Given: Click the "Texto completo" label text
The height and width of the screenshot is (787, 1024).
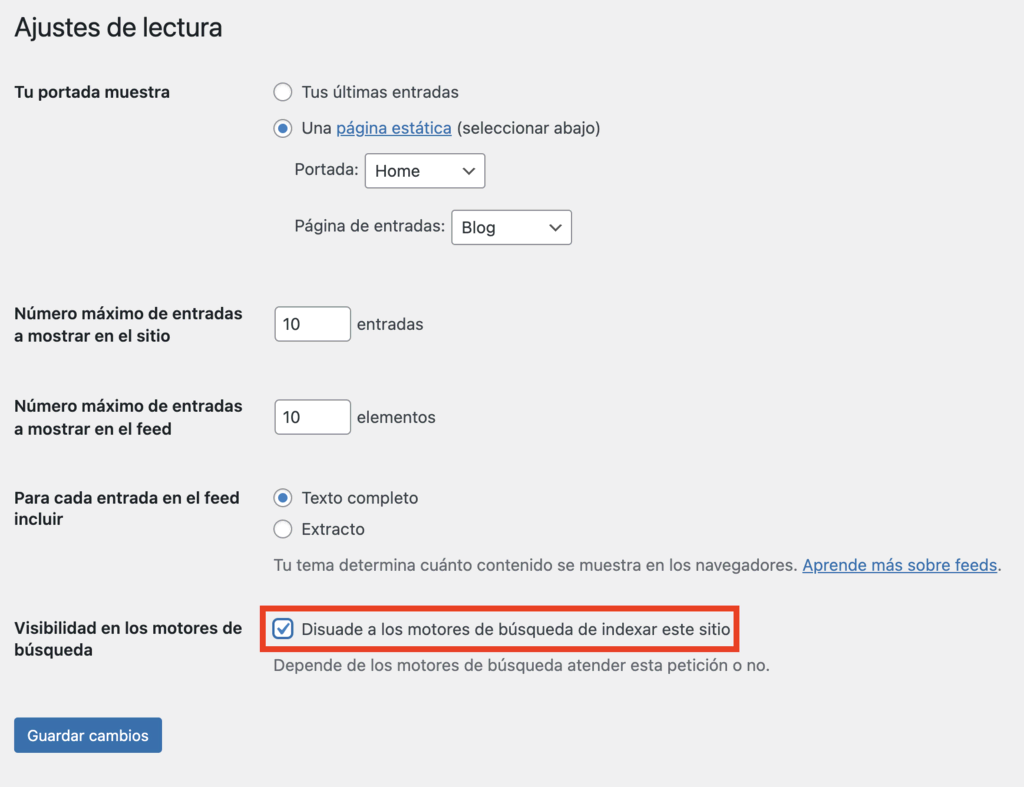Looking at the screenshot, I should click(x=360, y=498).
